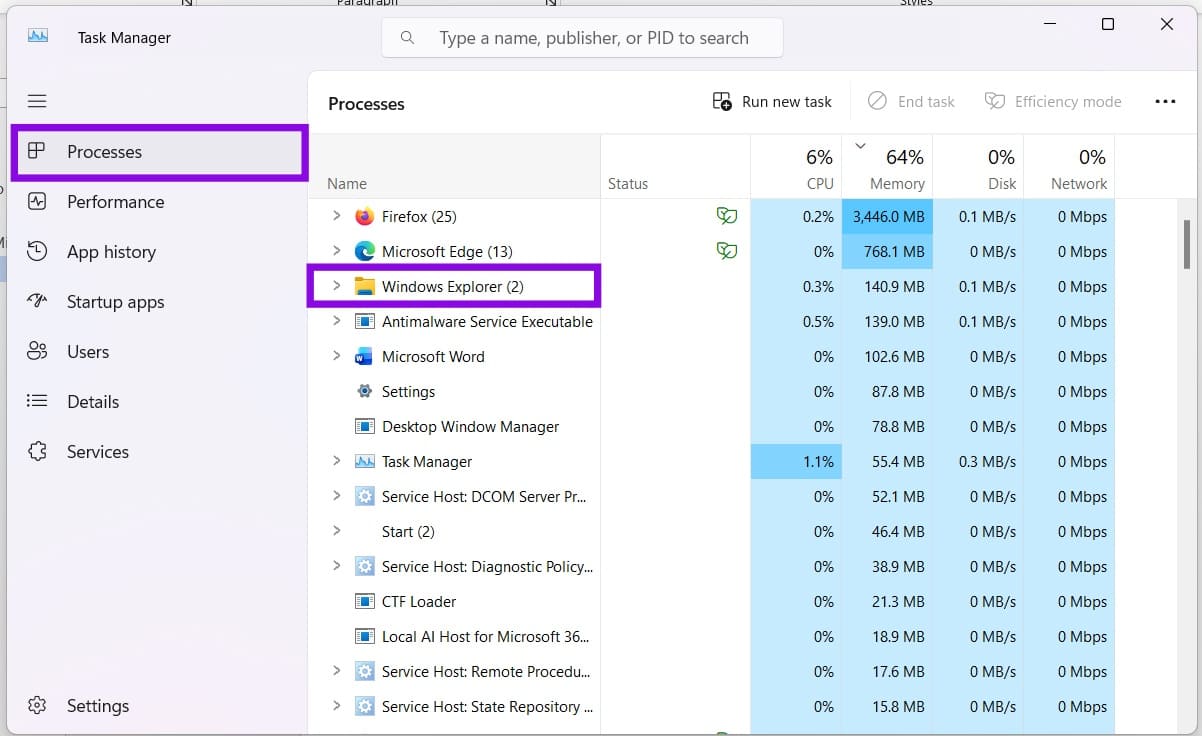Select Task Manager 0.3 MB/s disk cell
The height and width of the screenshot is (736, 1202).
pos(978,461)
